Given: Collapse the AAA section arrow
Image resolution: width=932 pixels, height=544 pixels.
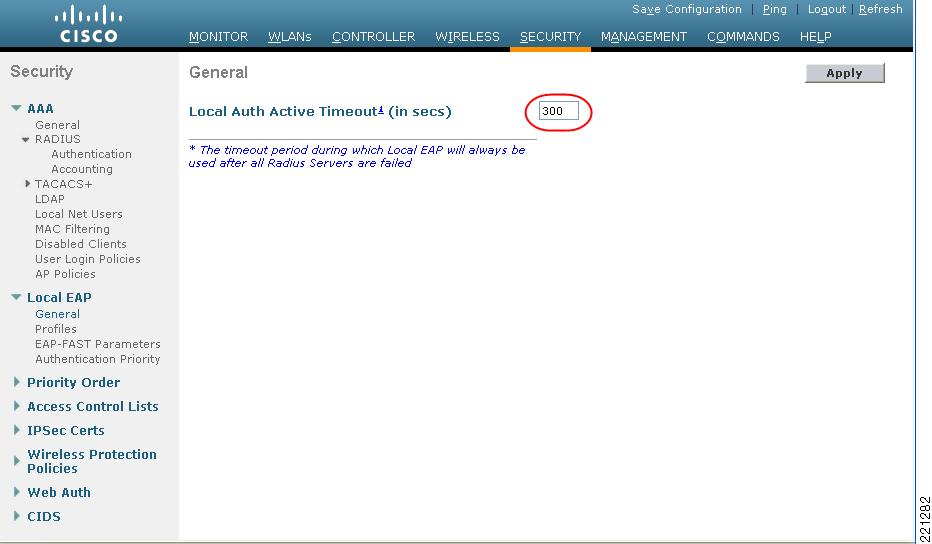Looking at the screenshot, I should pos(16,108).
